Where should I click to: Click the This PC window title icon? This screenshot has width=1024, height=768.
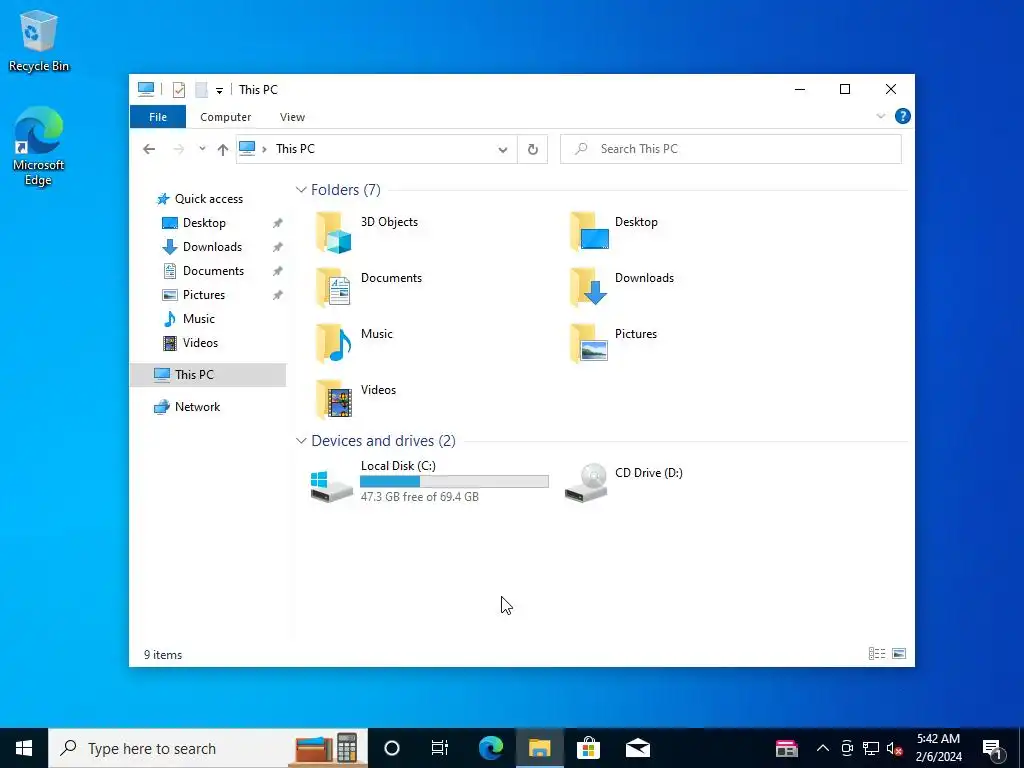pos(146,89)
